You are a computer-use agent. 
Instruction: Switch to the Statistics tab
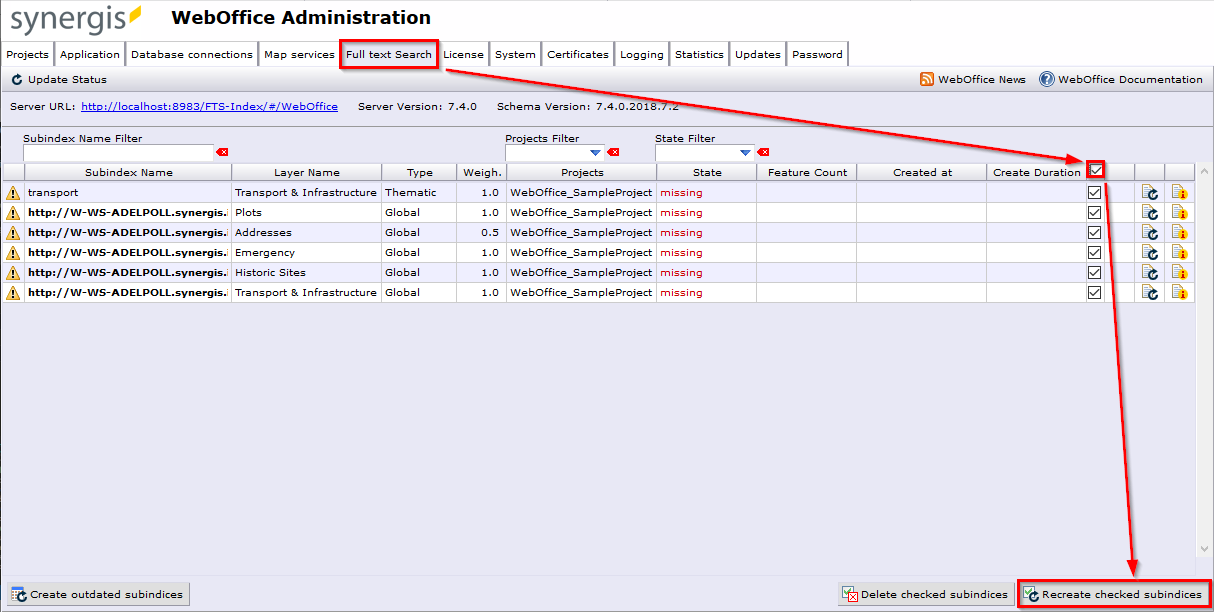(x=699, y=54)
